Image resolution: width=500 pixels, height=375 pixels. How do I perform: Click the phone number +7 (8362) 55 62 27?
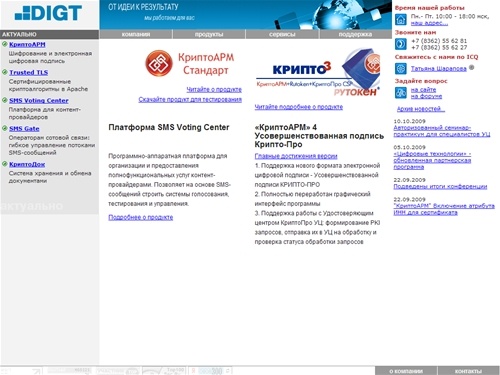click(x=439, y=47)
